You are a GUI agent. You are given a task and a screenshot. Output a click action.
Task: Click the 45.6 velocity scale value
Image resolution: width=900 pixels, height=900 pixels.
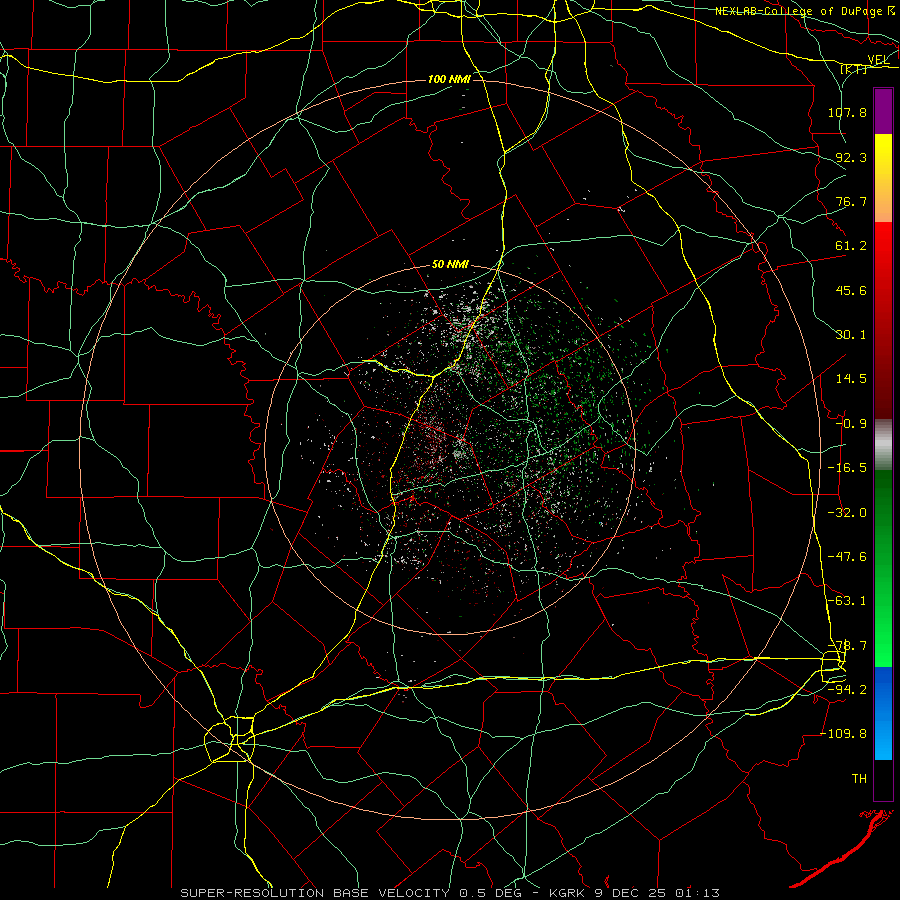pos(851,290)
